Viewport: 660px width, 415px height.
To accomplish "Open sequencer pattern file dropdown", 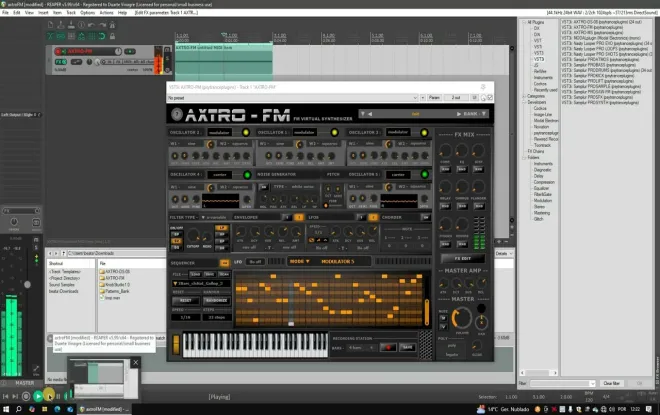I will (201, 284).
